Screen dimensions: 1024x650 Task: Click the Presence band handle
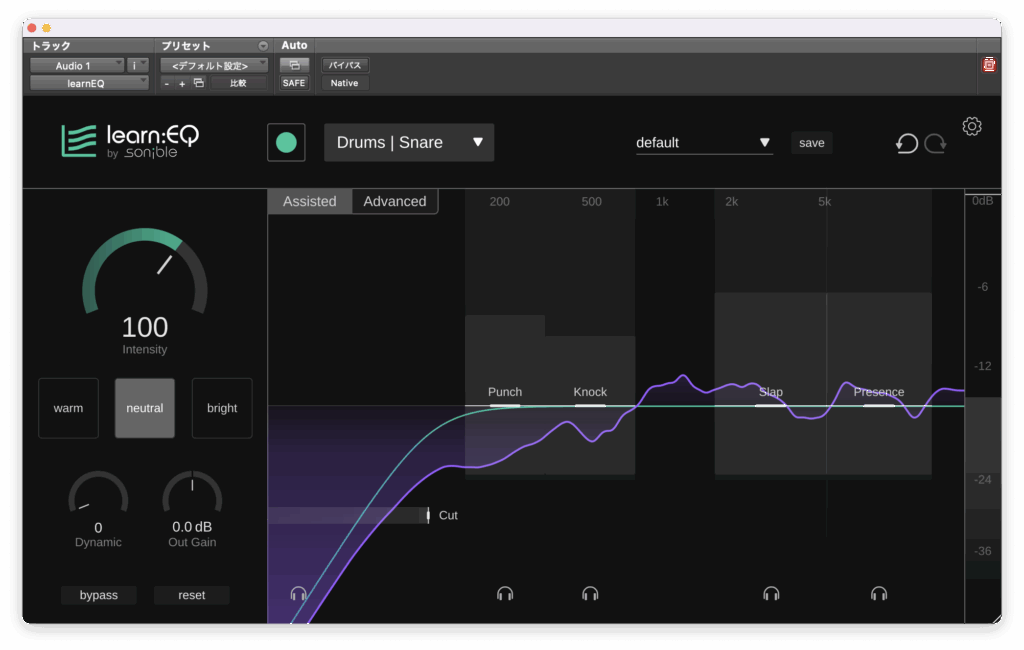coord(878,406)
